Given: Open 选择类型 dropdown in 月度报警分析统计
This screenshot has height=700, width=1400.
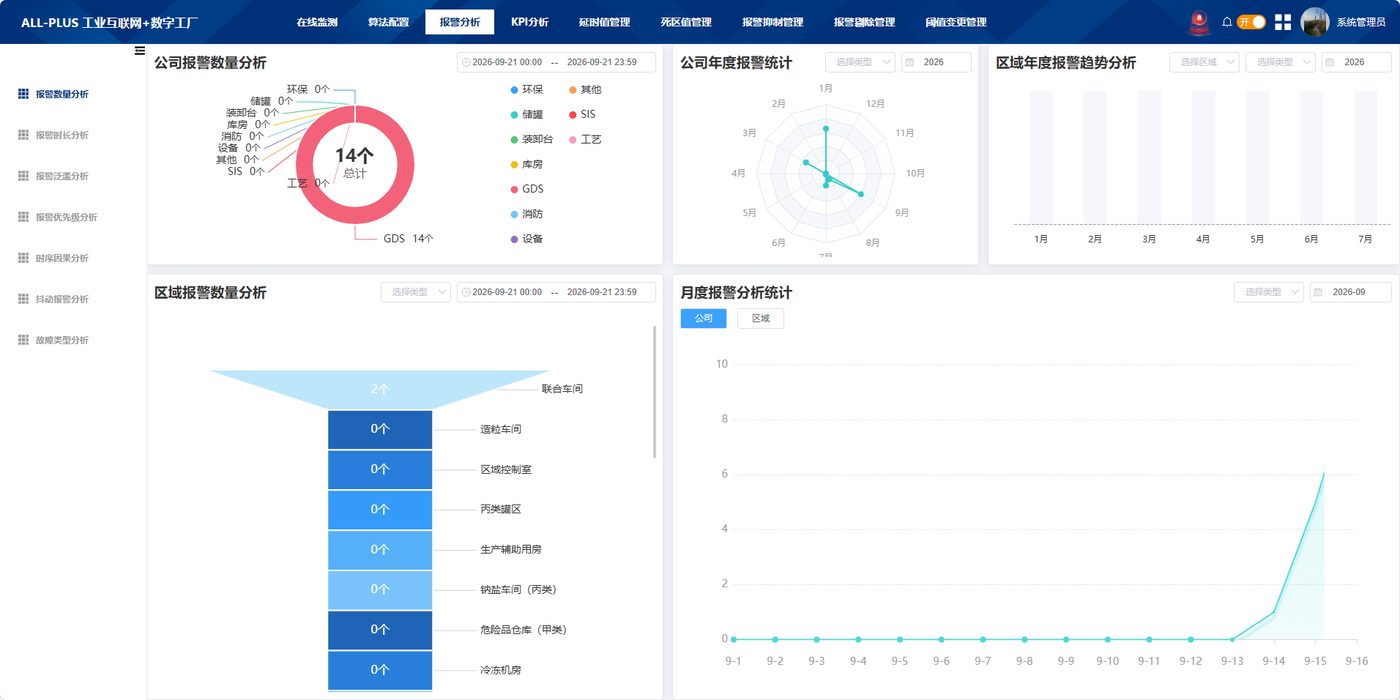Looking at the screenshot, I should tap(1269, 292).
